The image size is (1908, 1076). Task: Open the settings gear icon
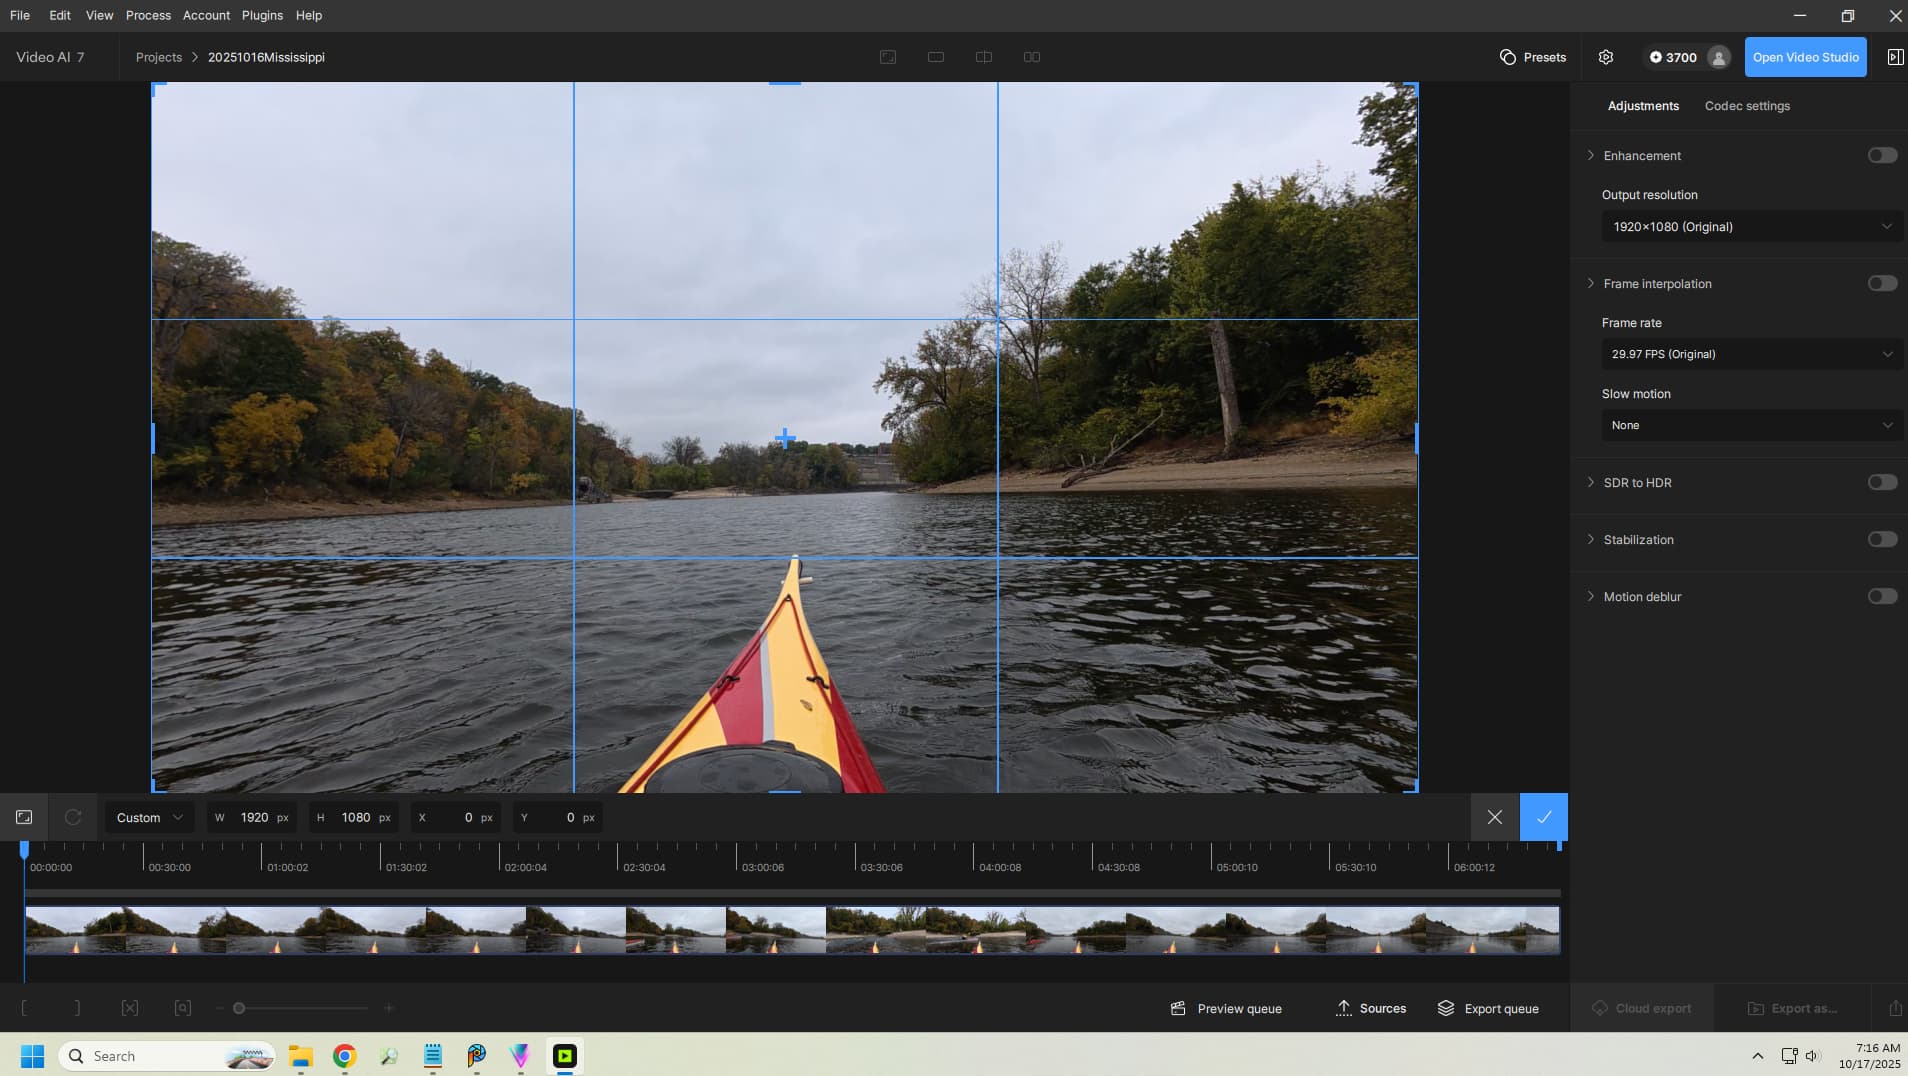pyautogui.click(x=1605, y=57)
